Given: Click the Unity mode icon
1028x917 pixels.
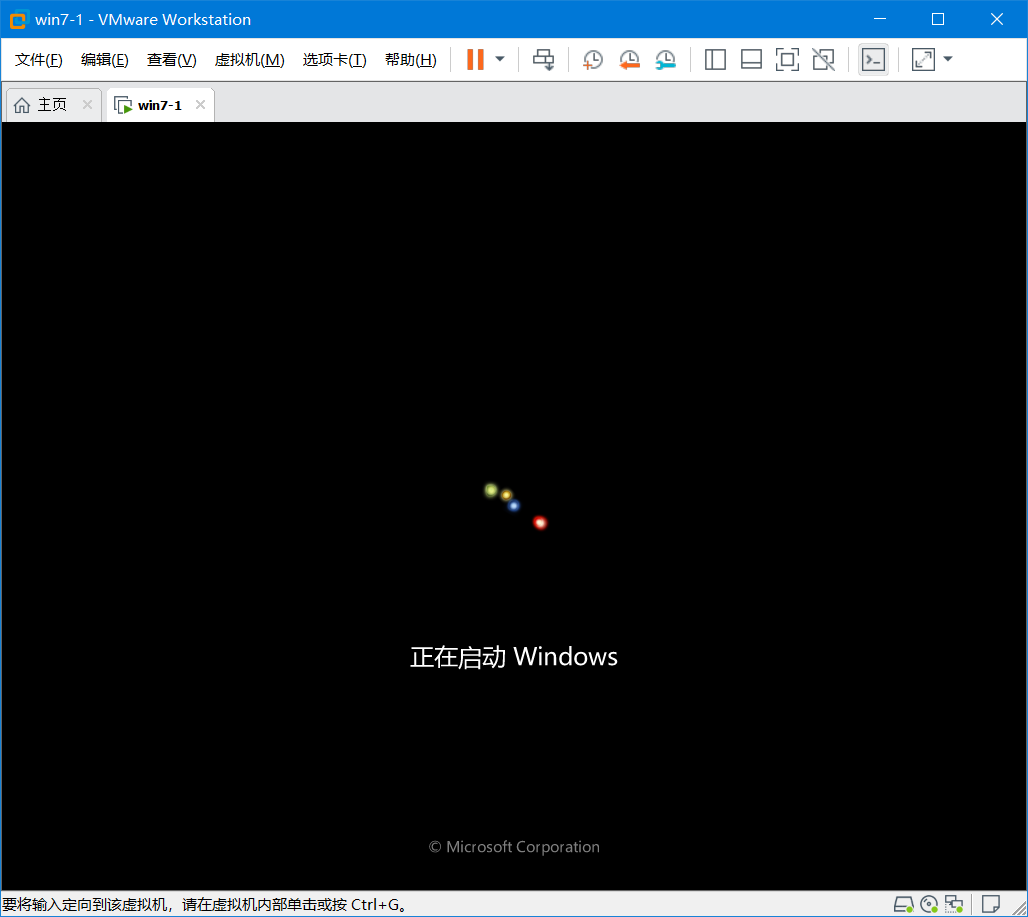Looking at the screenshot, I should [x=823, y=60].
